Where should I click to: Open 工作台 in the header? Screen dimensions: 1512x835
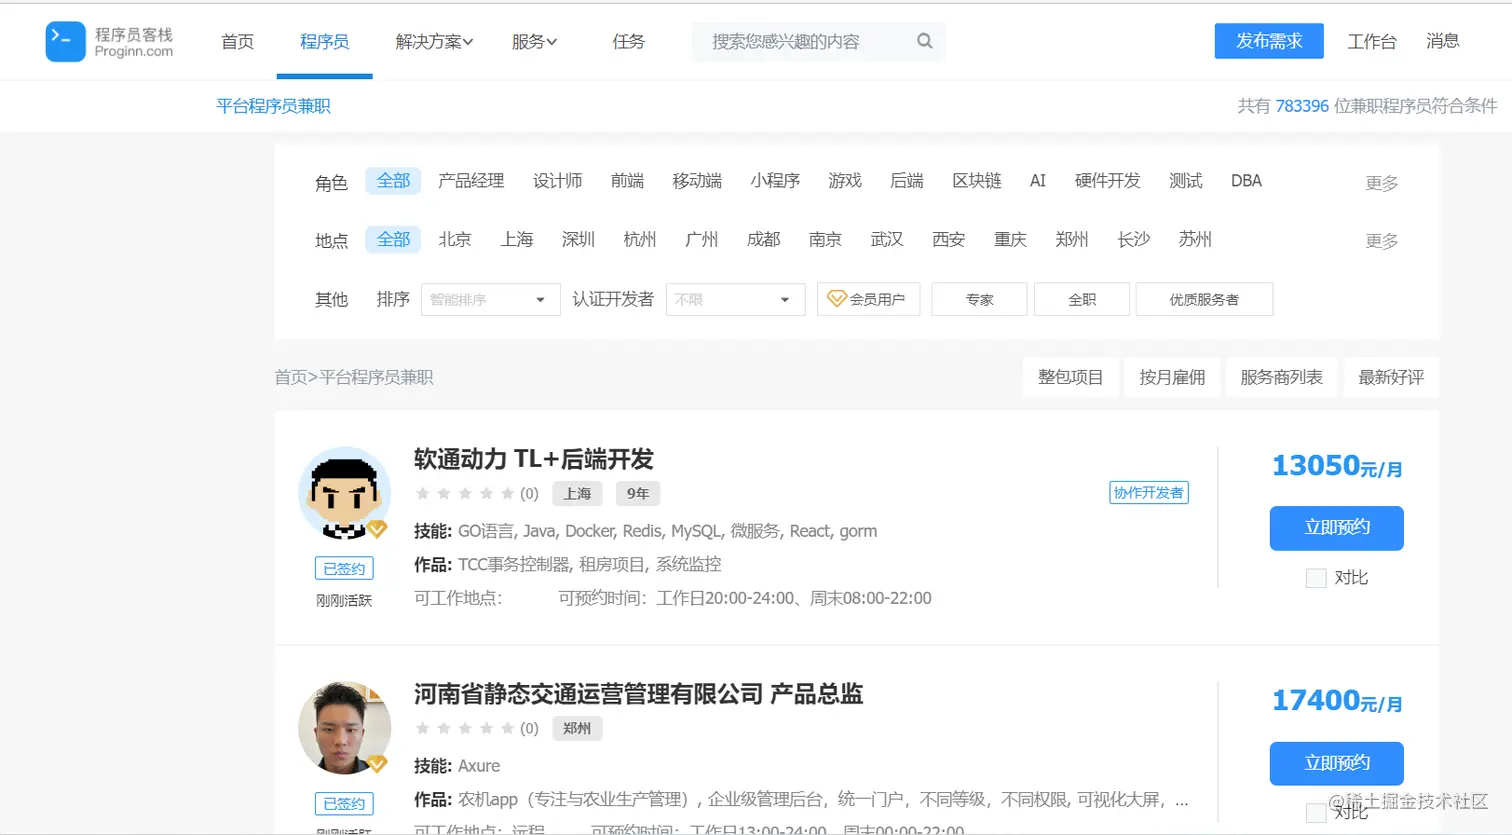click(x=1371, y=41)
